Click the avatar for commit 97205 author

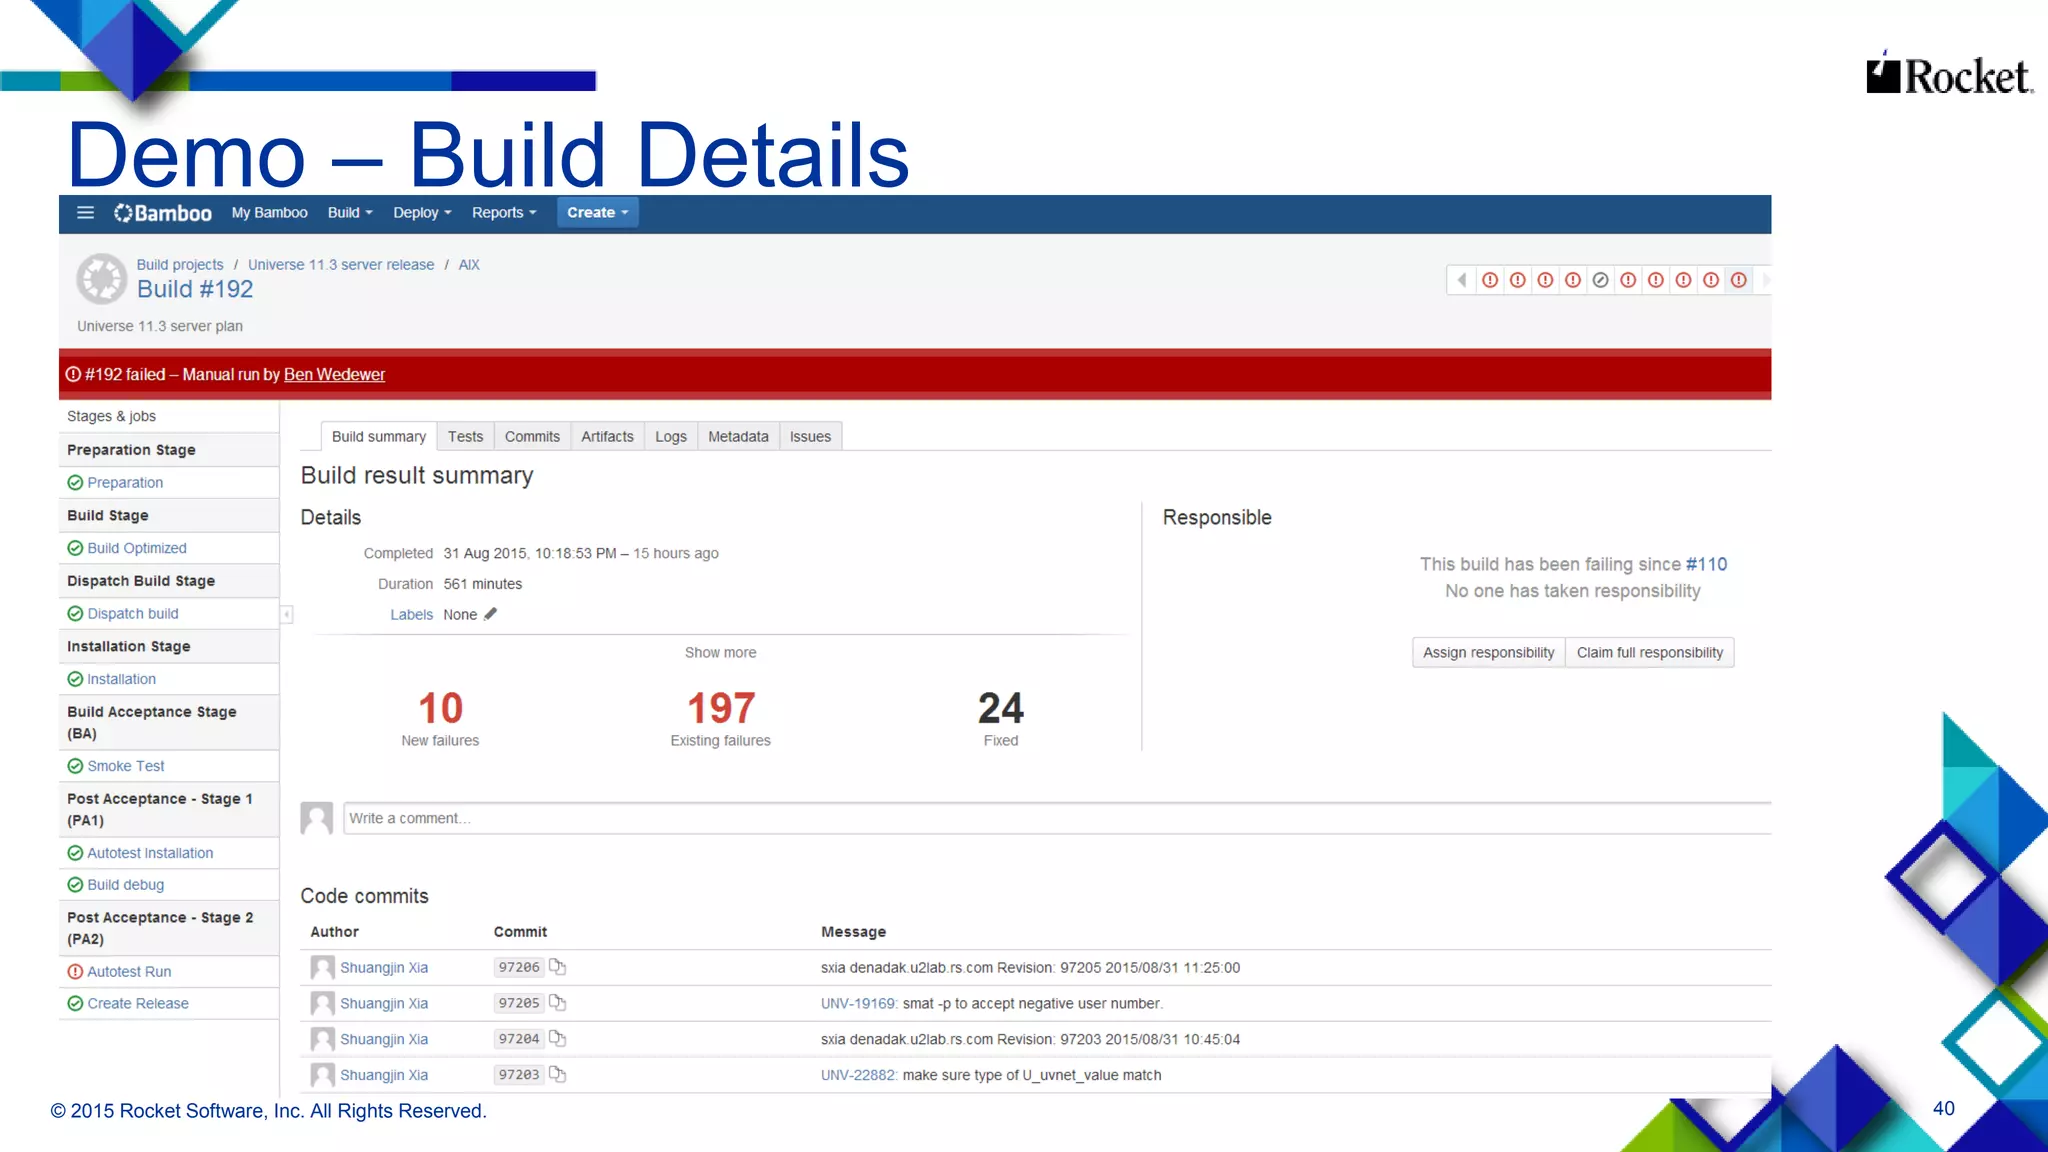[x=322, y=1004]
